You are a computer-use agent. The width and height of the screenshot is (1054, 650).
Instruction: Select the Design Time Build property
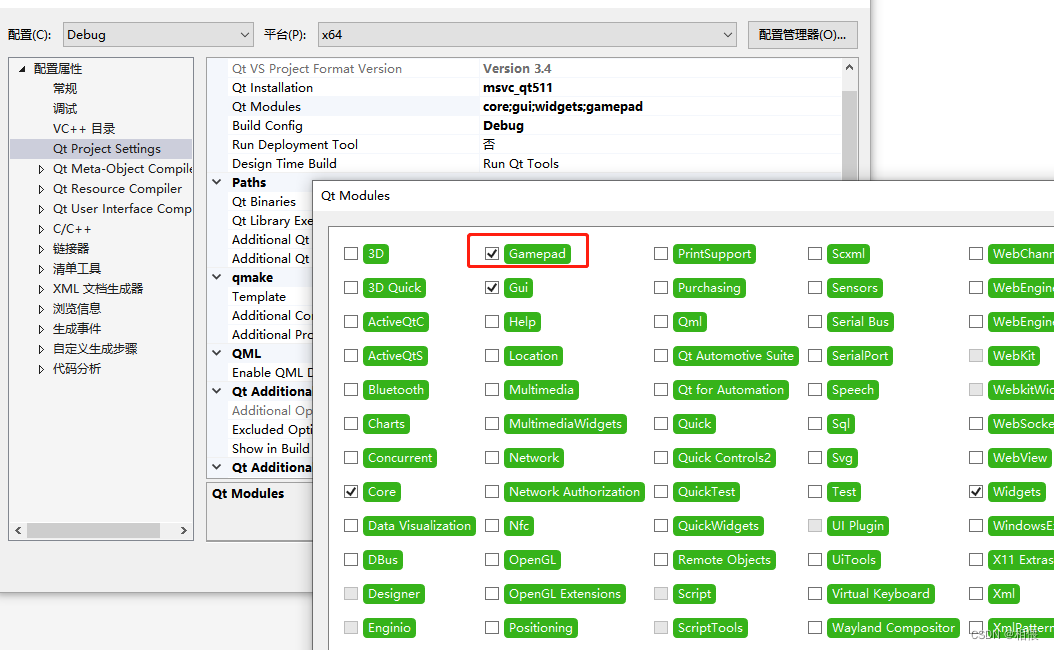tap(524, 163)
